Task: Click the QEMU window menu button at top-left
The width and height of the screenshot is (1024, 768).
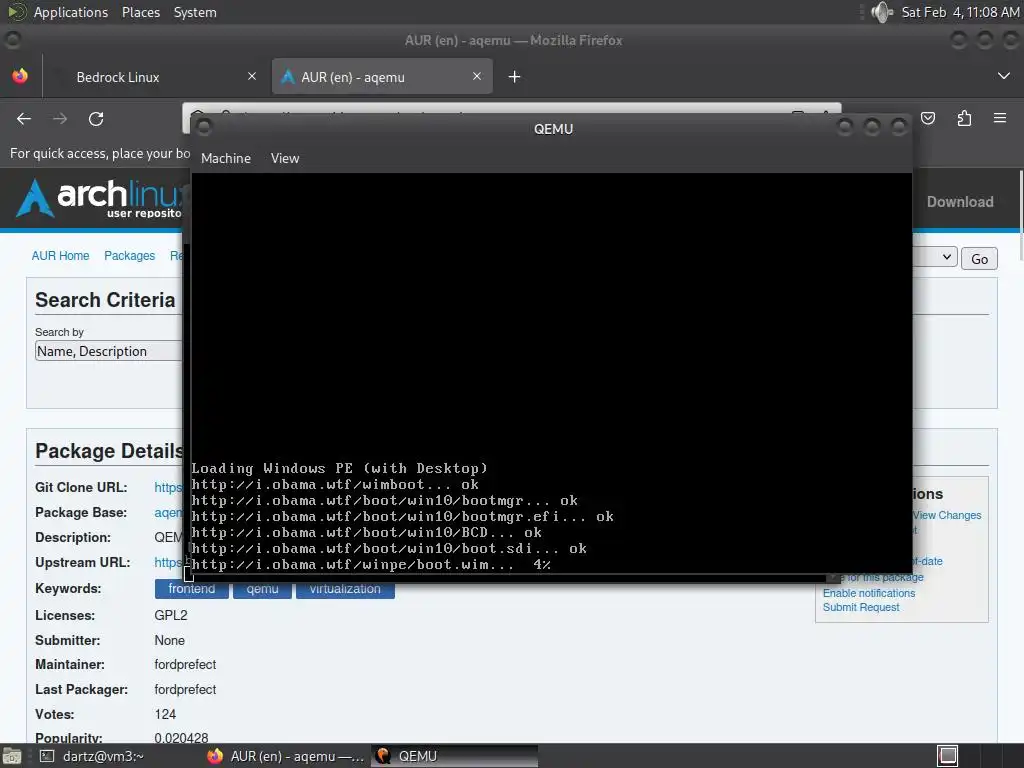Action: click(204, 127)
